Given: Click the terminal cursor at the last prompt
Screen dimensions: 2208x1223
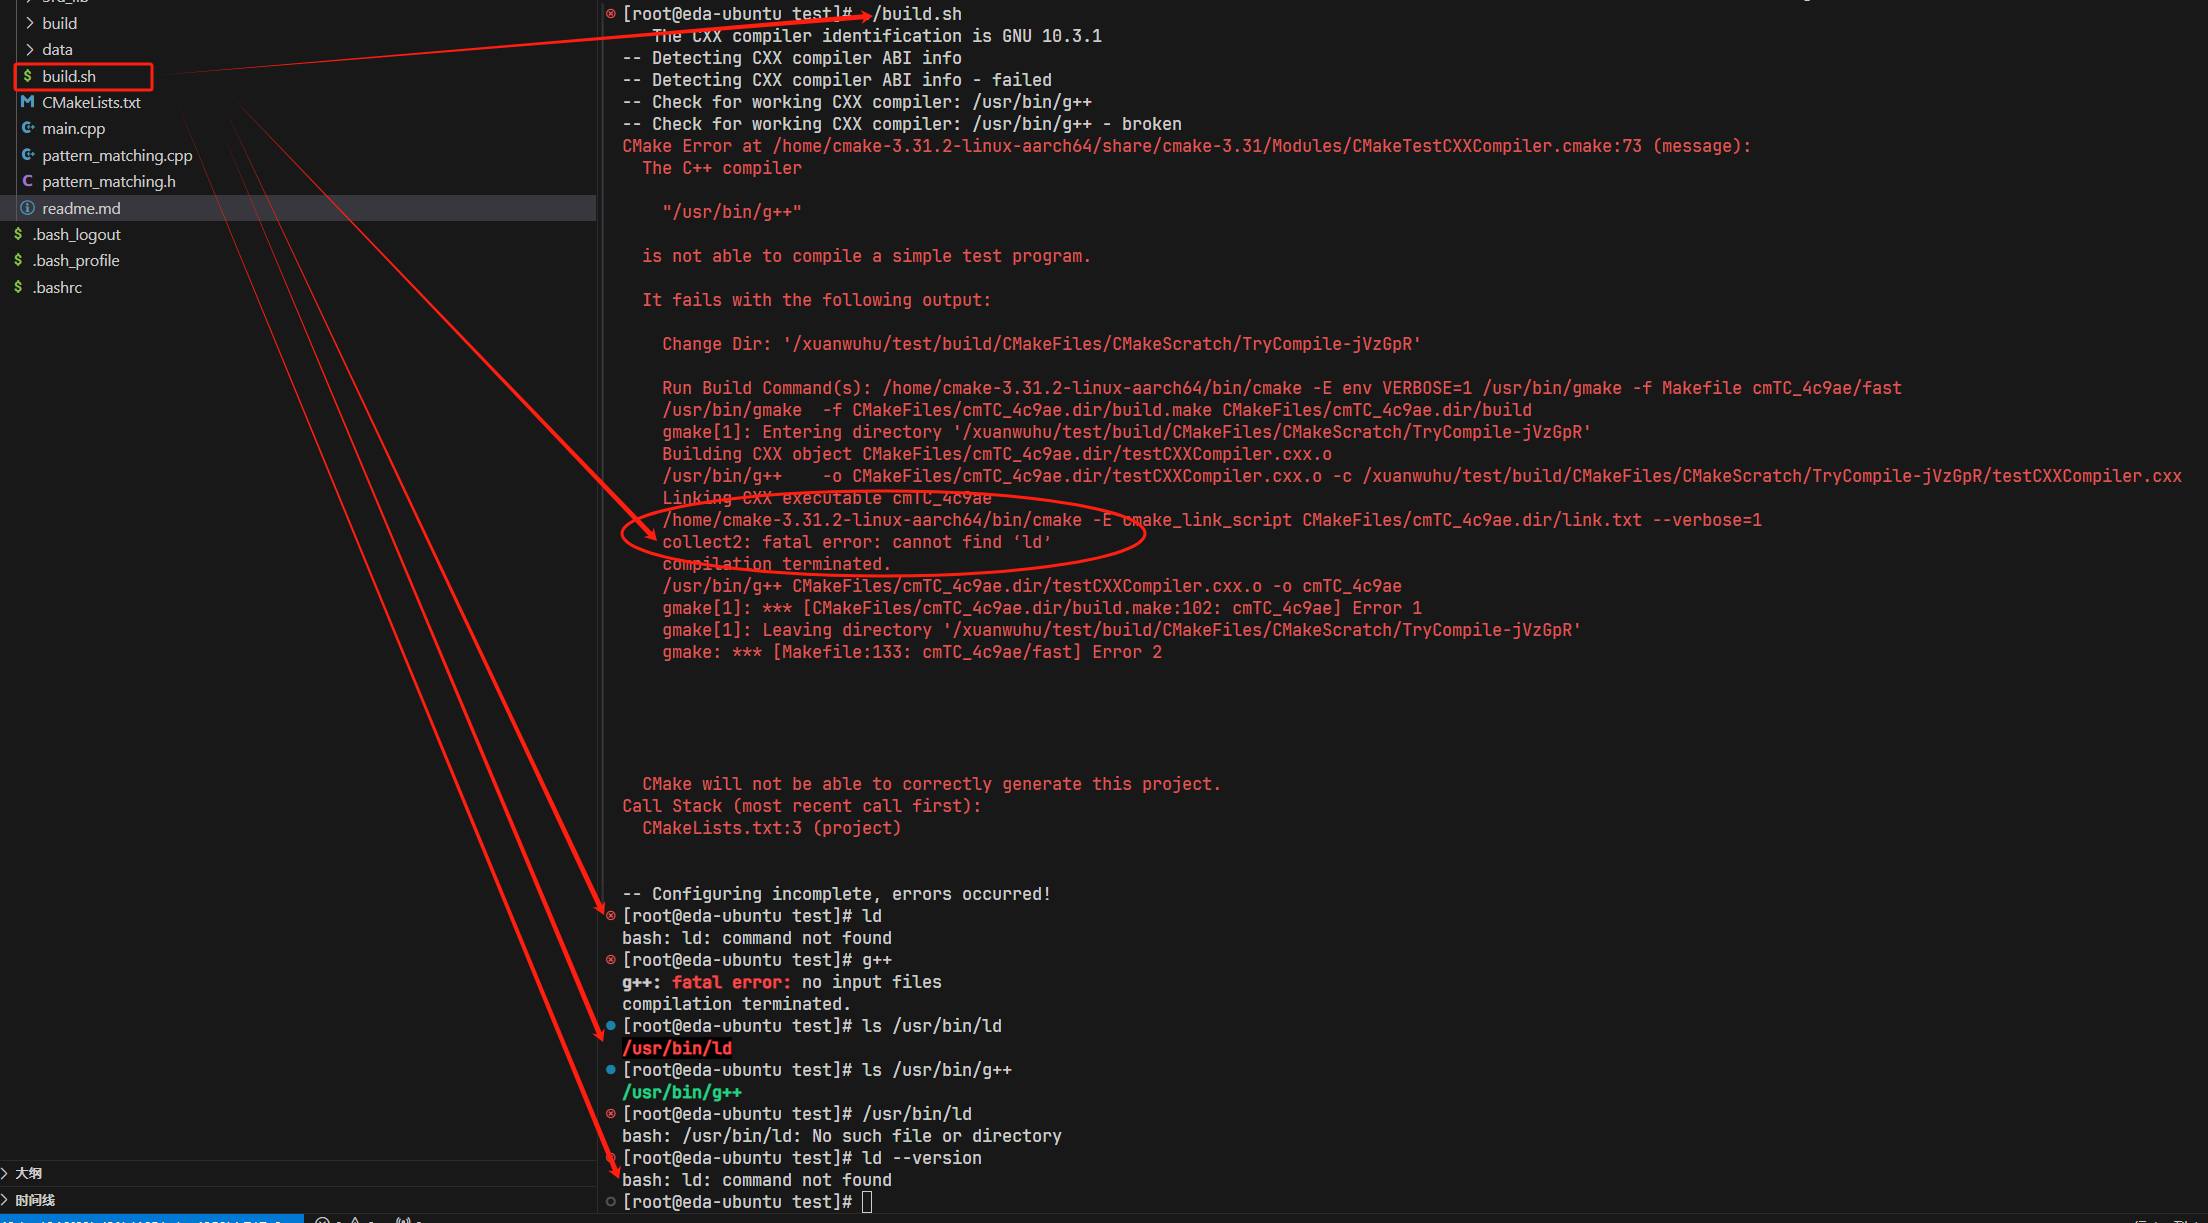Looking at the screenshot, I should [867, 1202].
